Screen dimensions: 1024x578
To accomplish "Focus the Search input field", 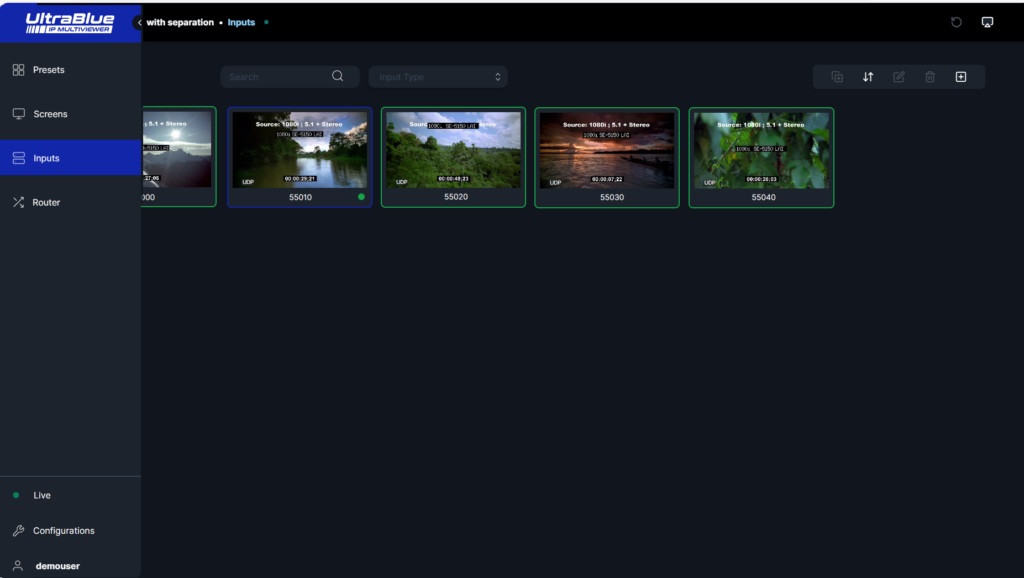I will click(x=290, y=76).
